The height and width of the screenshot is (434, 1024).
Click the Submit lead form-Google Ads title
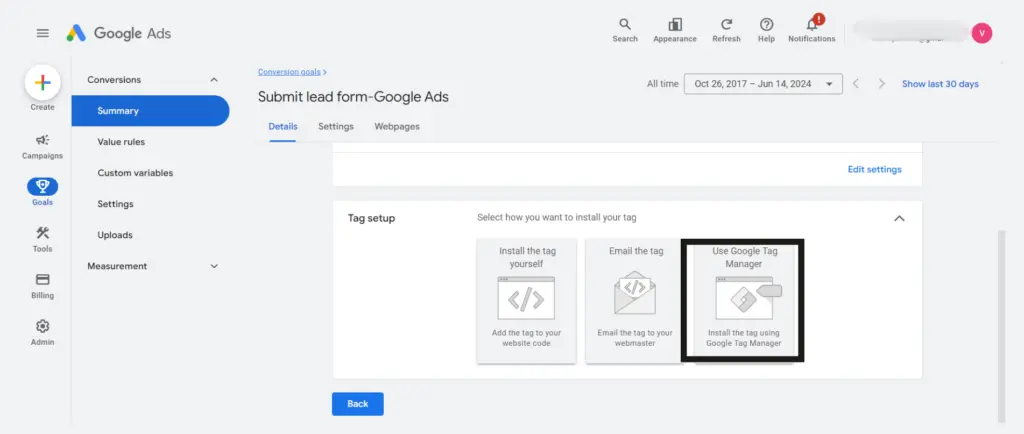click(353, 97)
